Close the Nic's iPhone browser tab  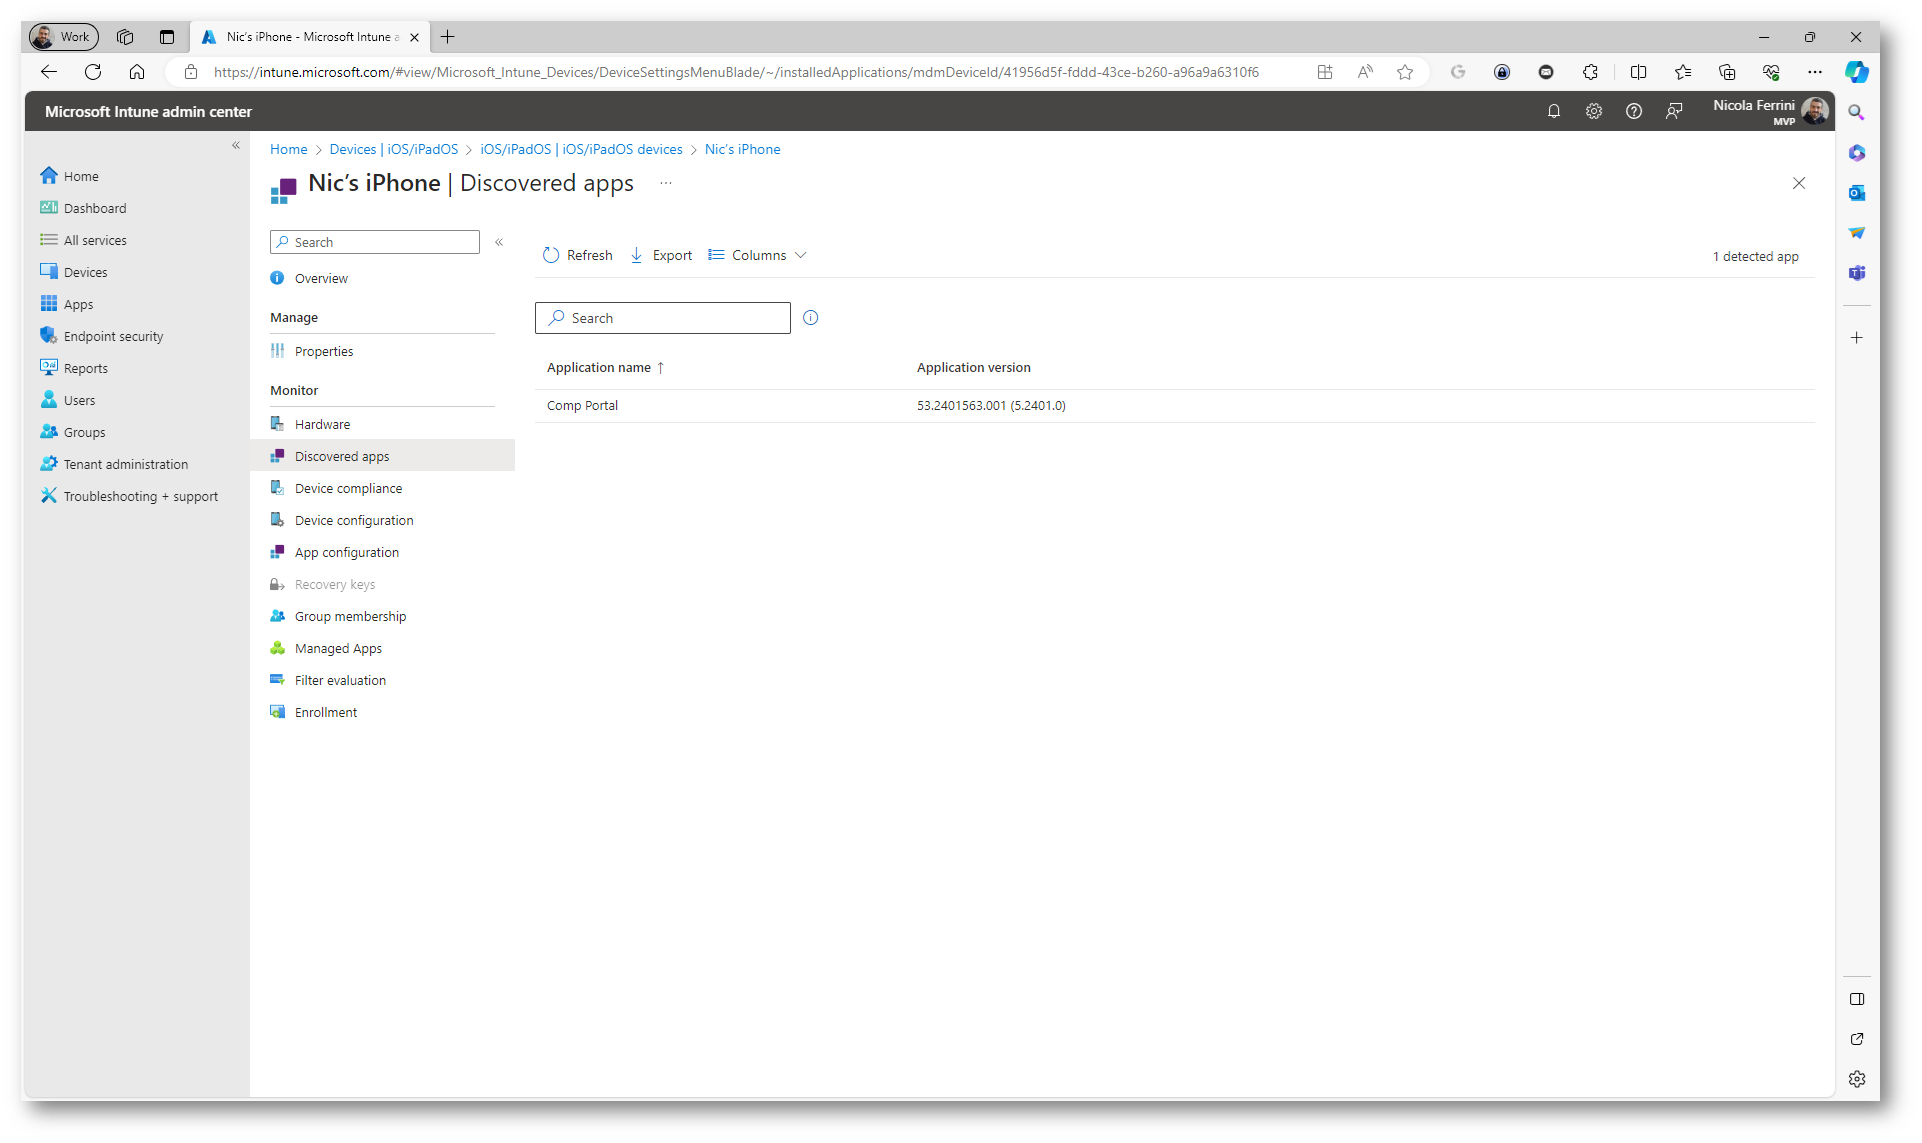pos(414,37)
